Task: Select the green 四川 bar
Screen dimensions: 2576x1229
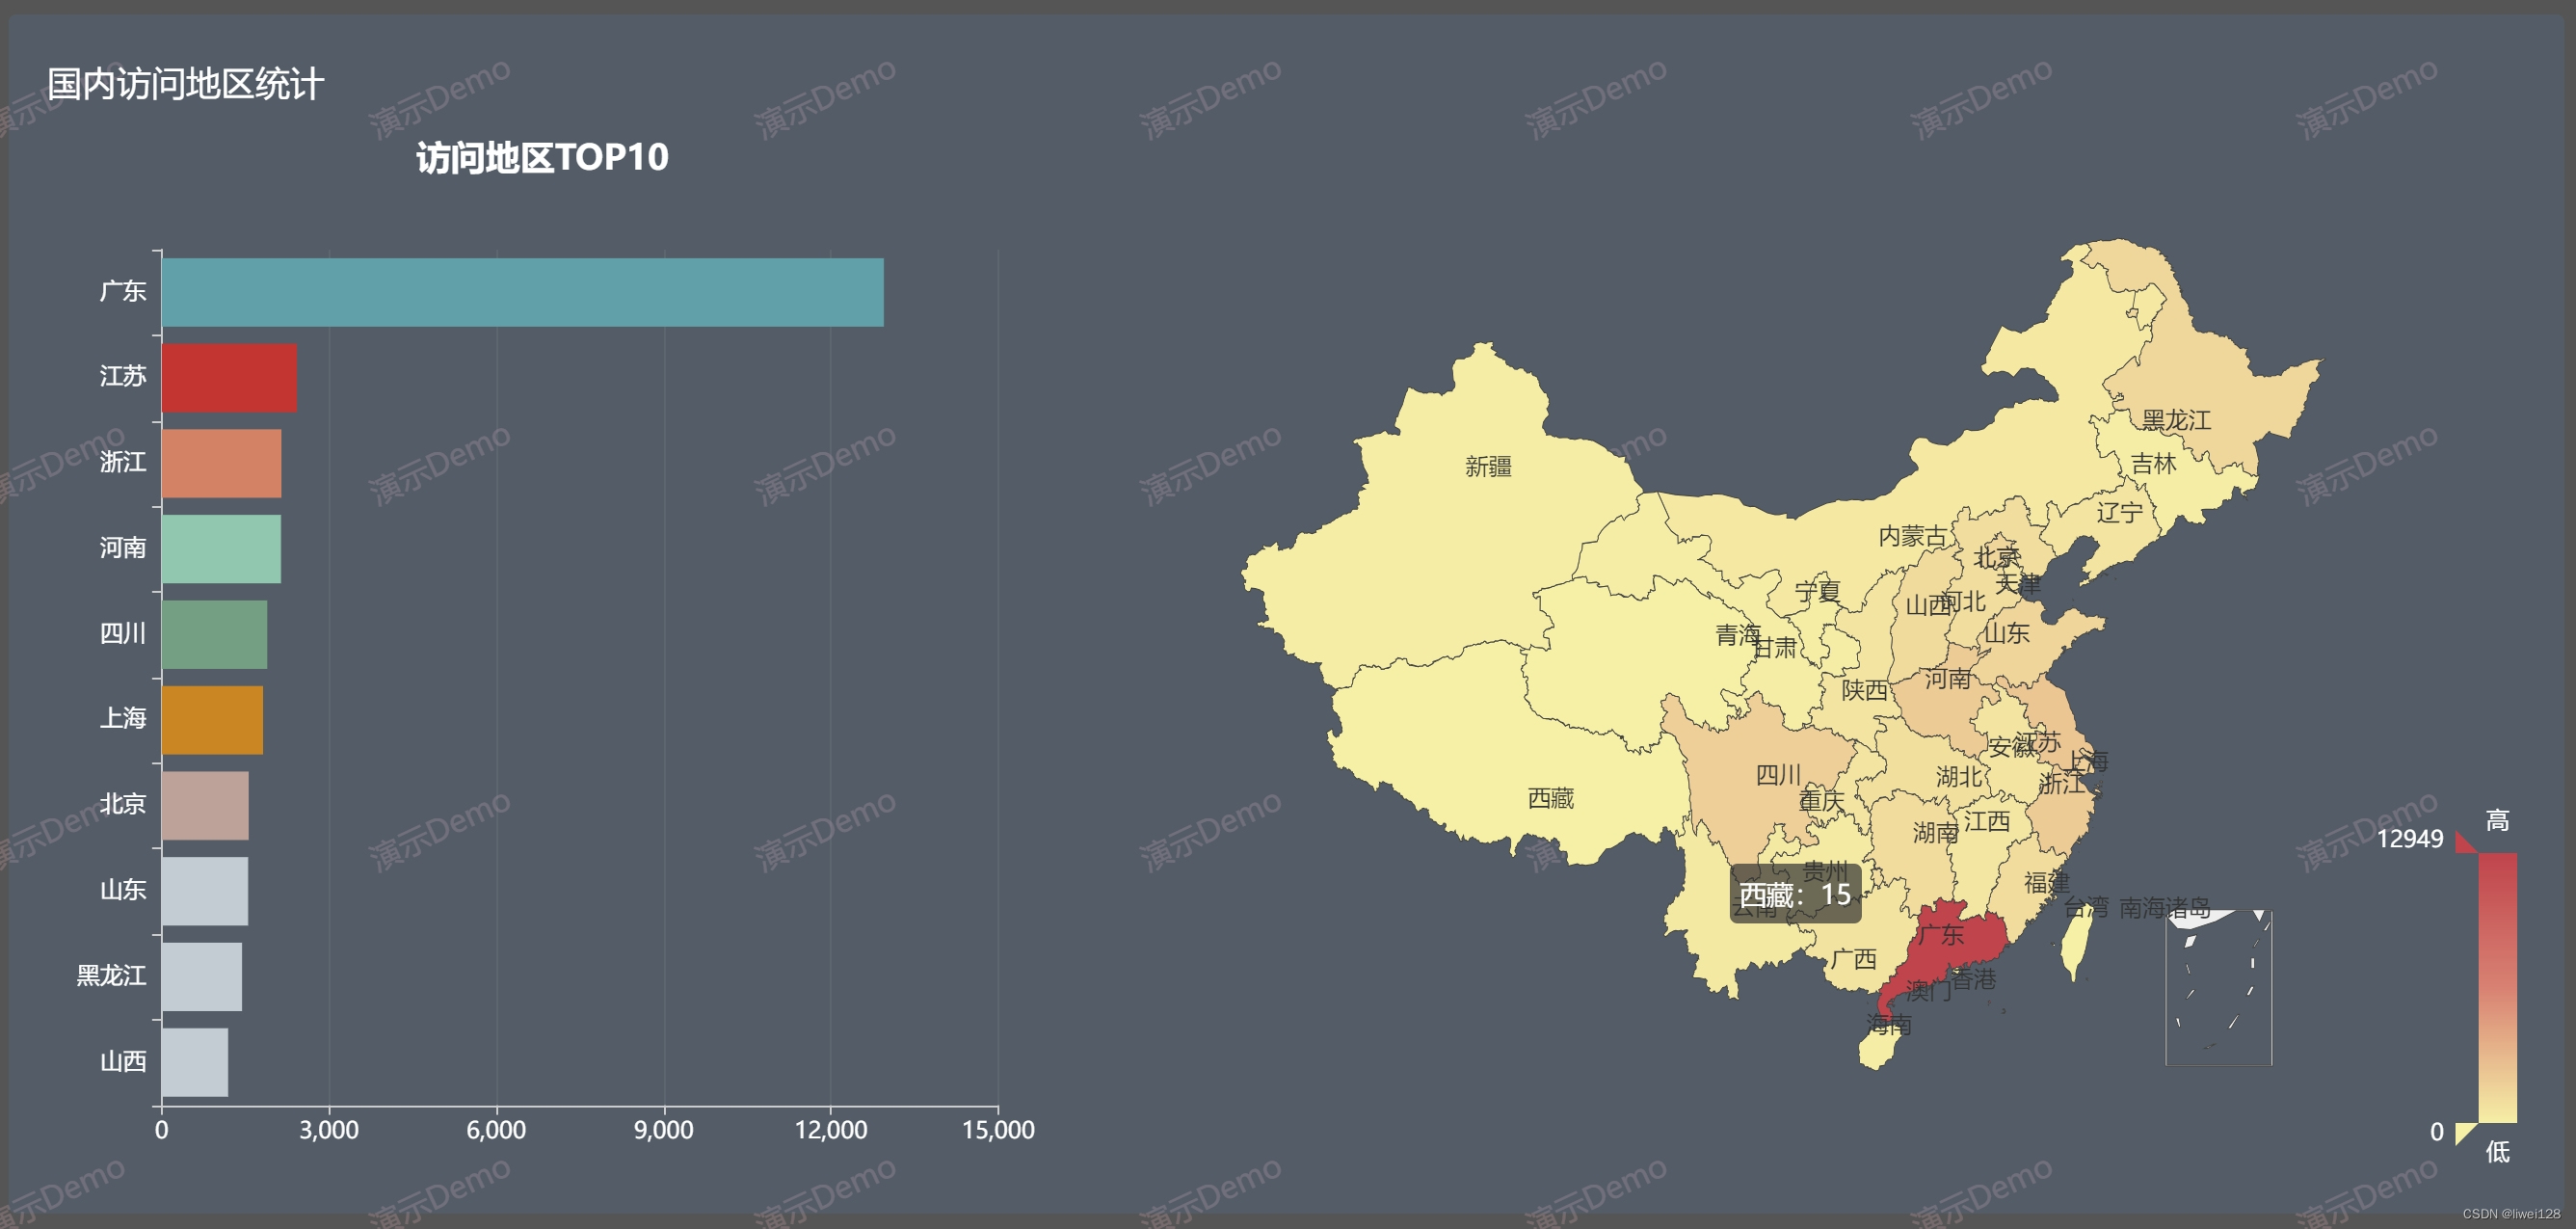Action: click(214, 634)
